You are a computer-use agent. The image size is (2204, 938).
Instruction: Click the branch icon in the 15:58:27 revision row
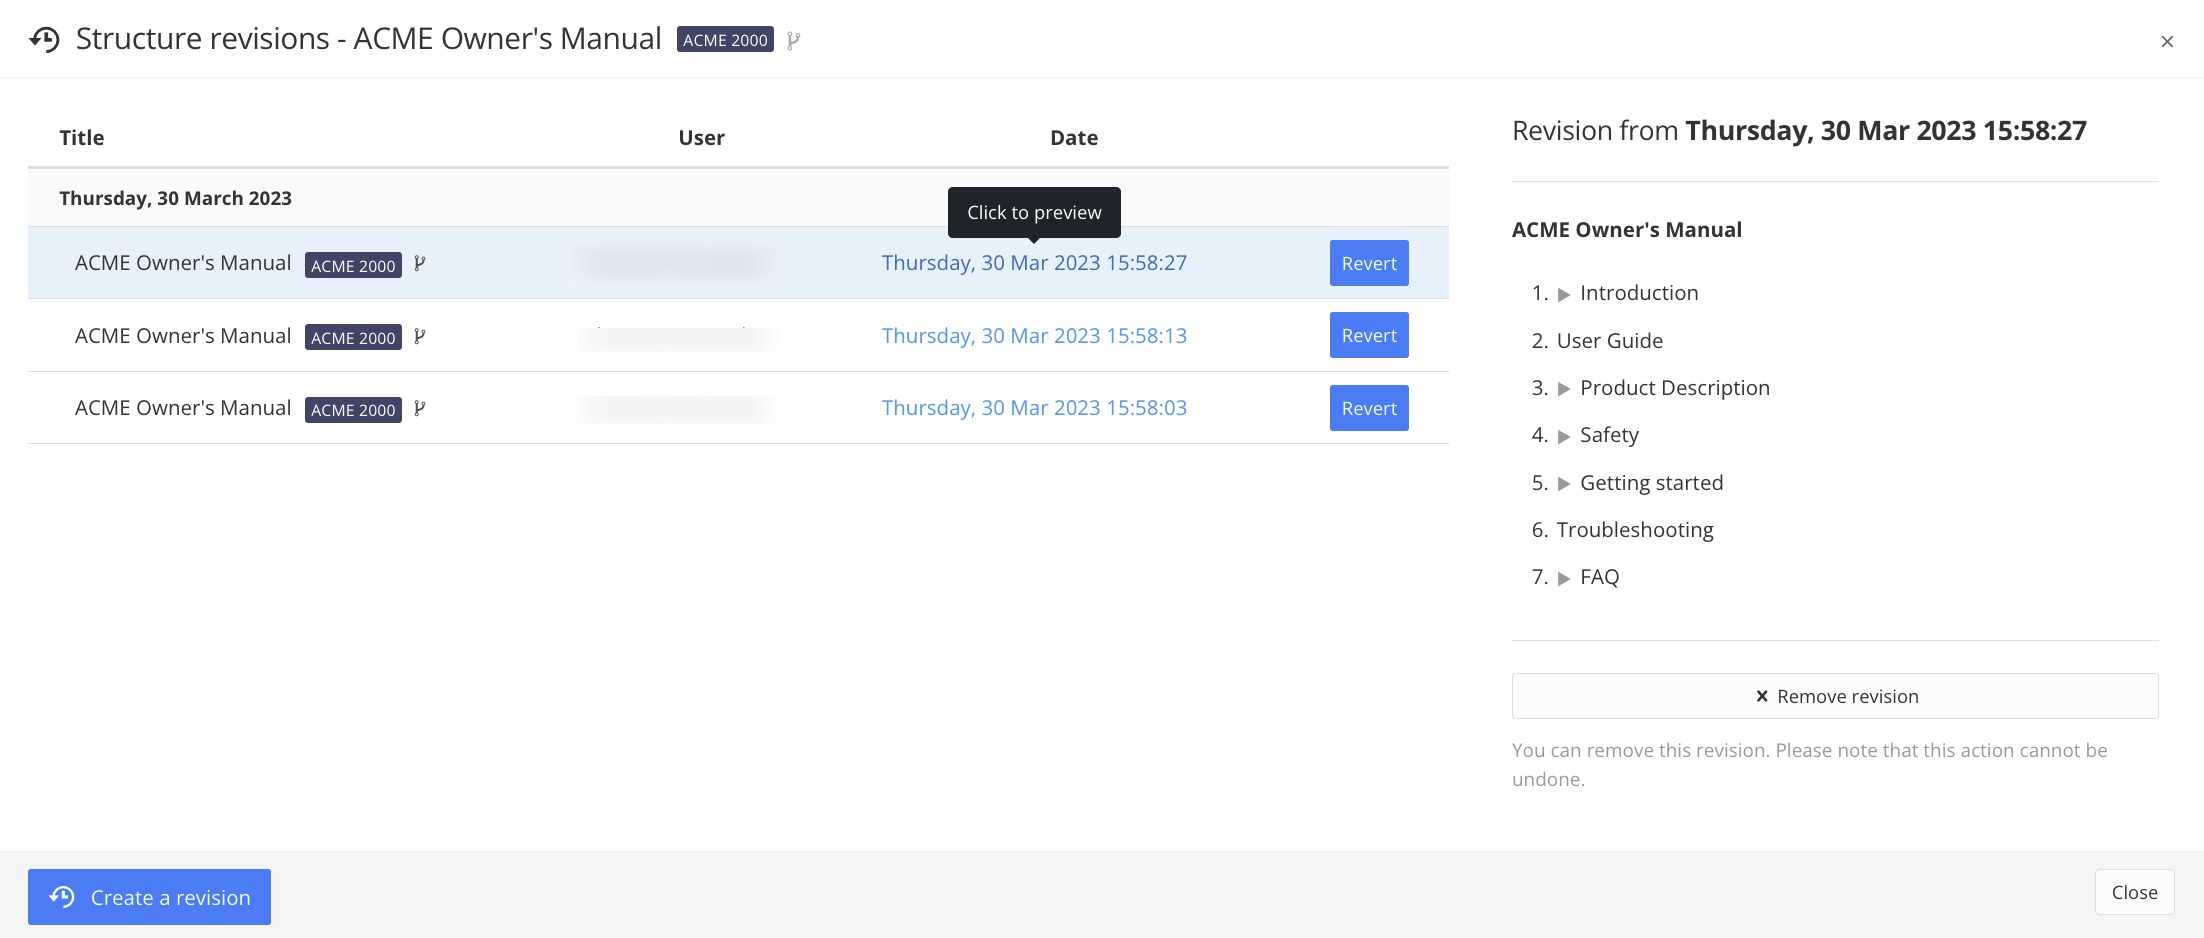pyautogui.click(x=420, y=264)
